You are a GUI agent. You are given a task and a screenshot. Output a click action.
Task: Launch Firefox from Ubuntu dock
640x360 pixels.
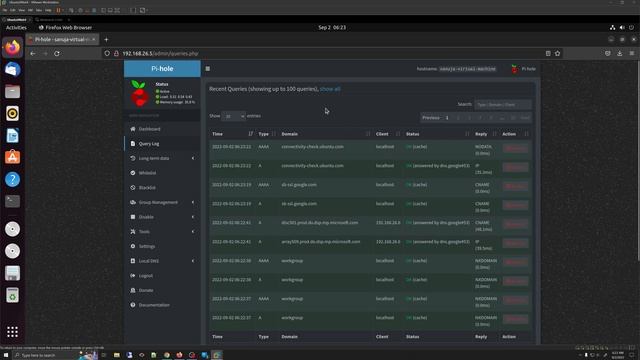12,48
